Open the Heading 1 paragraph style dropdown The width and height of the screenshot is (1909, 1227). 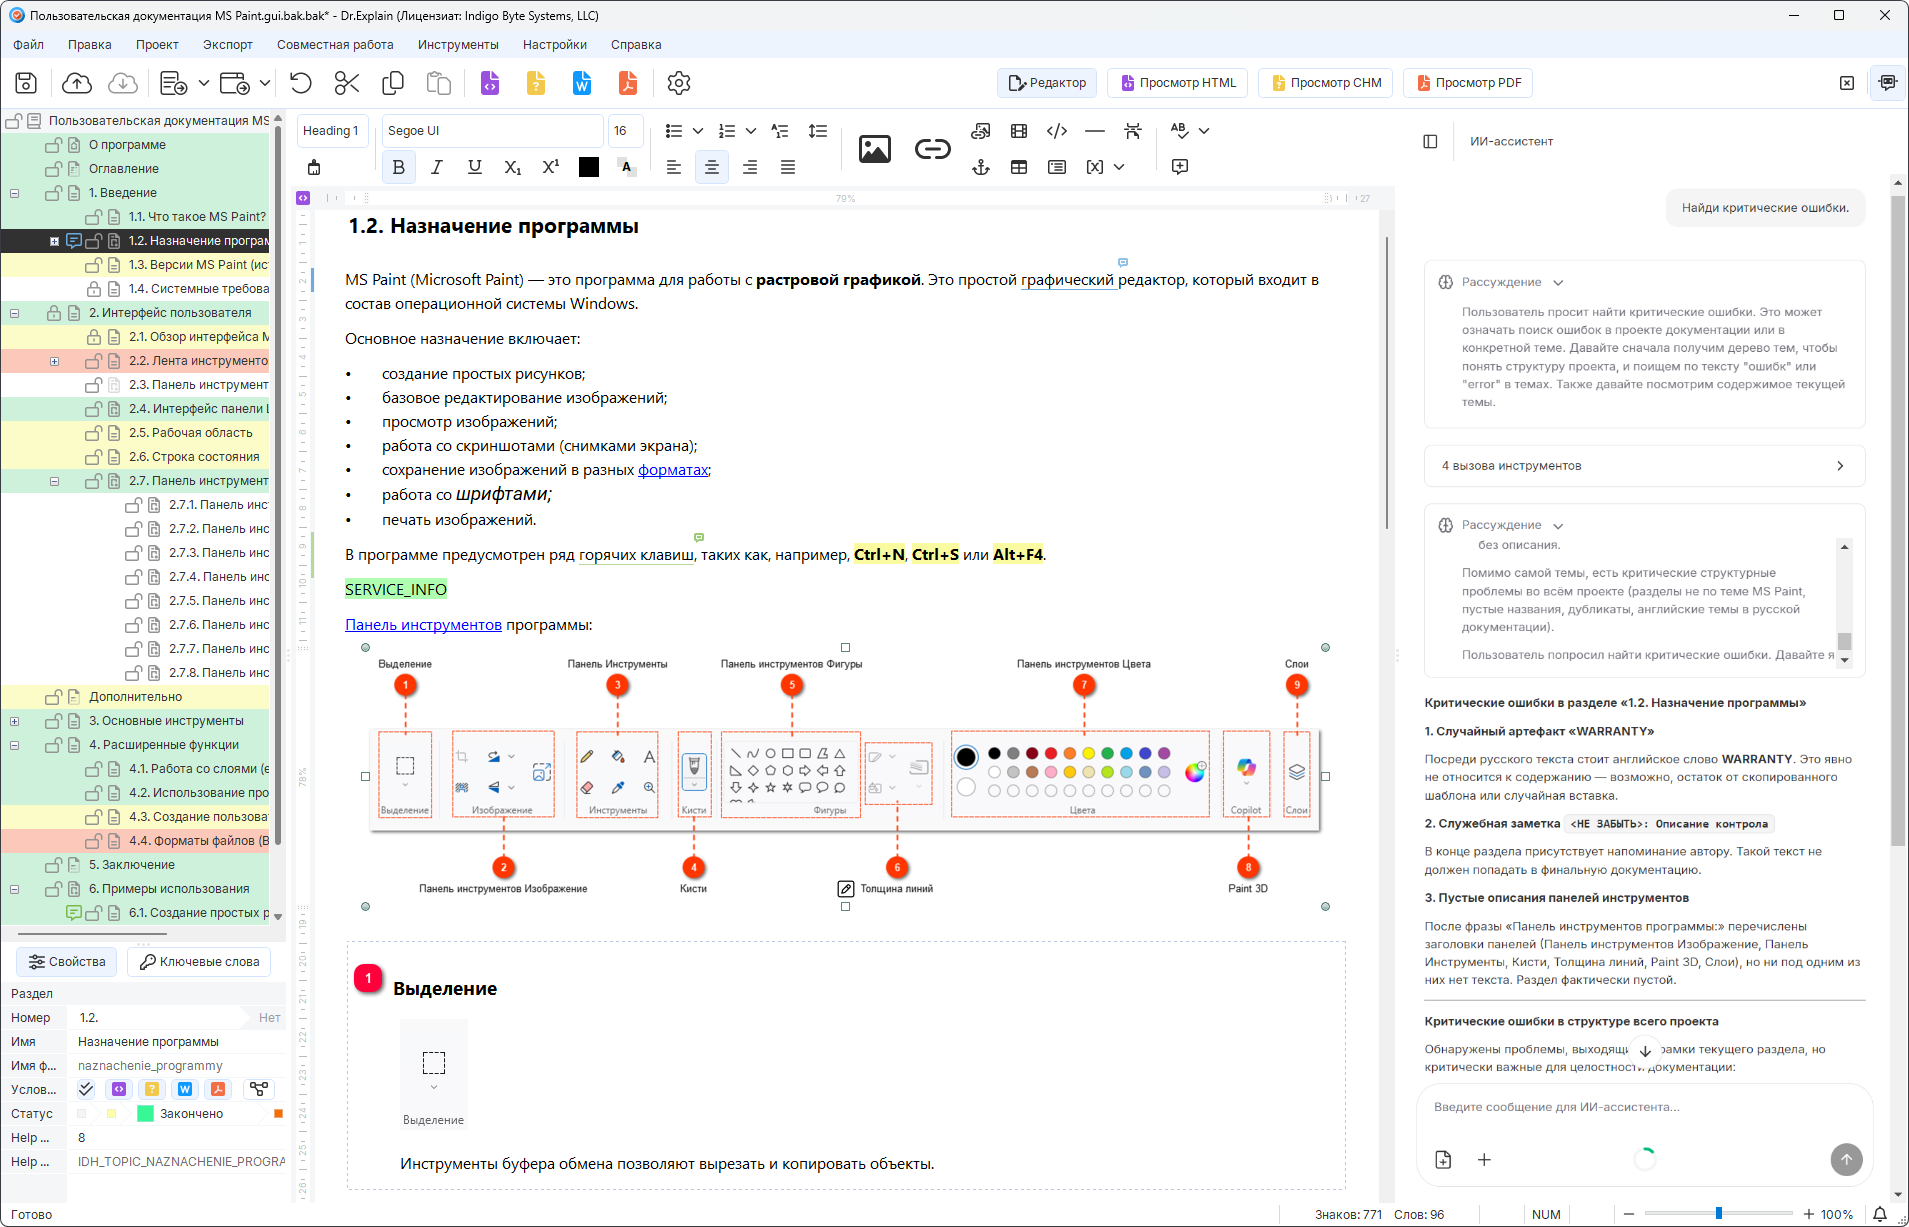[333, 131]
